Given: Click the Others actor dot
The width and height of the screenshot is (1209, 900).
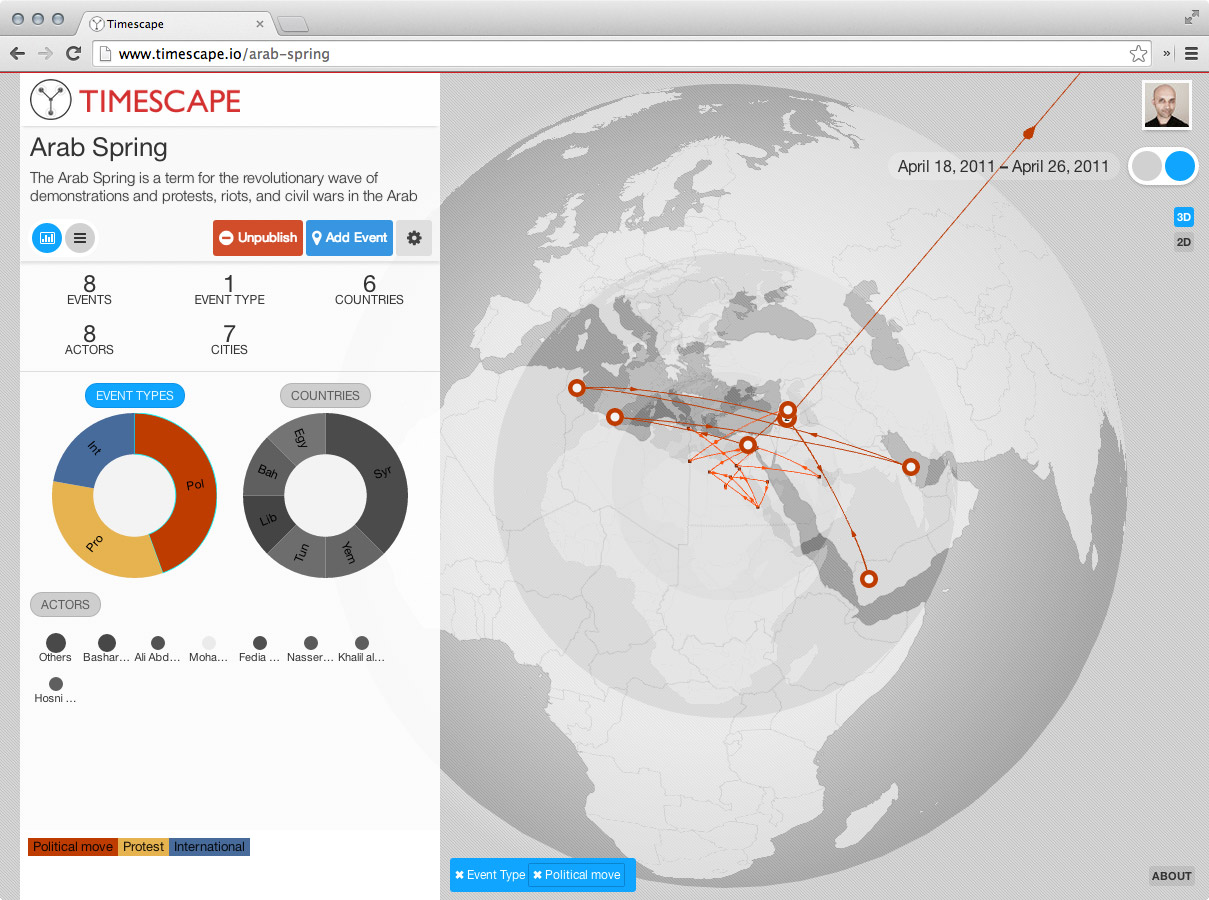Looking at the screenshot, I should [56, 643].
